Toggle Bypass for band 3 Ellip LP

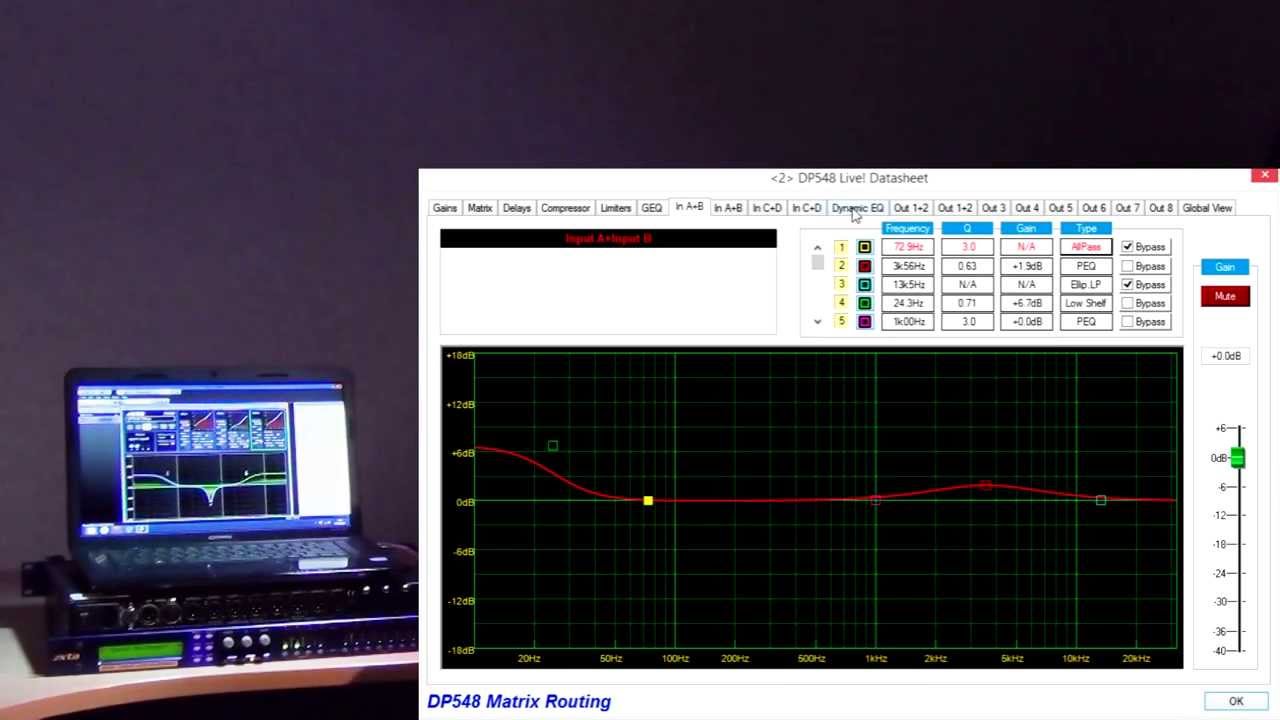pos(1128,285)
